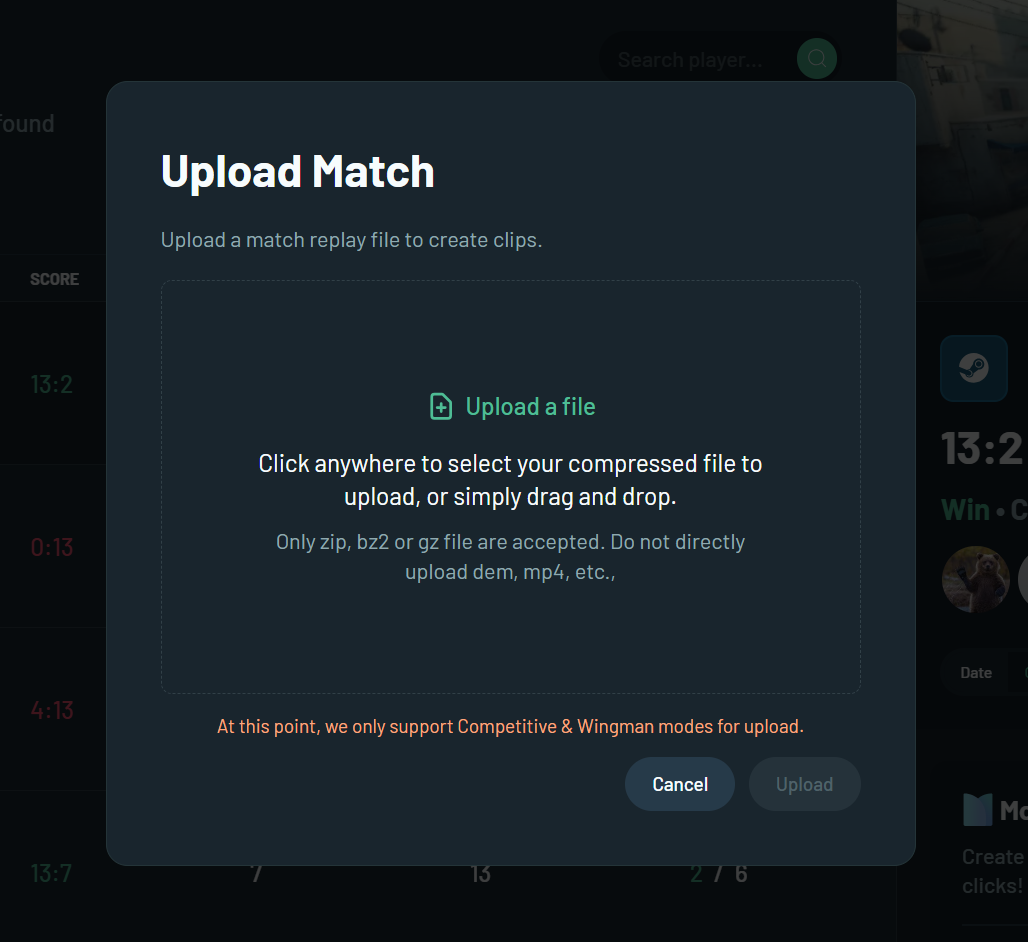This screenshot has height=942, width=1028.
Task: Click the green Win result label
Action: [x=965, y=509]
